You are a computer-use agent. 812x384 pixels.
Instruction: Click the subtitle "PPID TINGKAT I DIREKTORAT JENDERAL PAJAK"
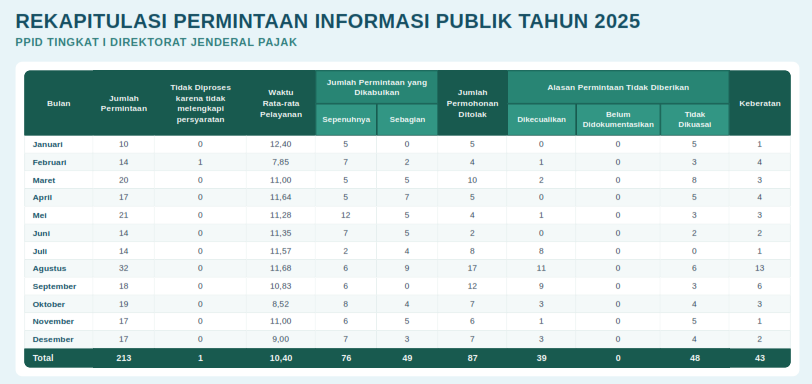156,42
